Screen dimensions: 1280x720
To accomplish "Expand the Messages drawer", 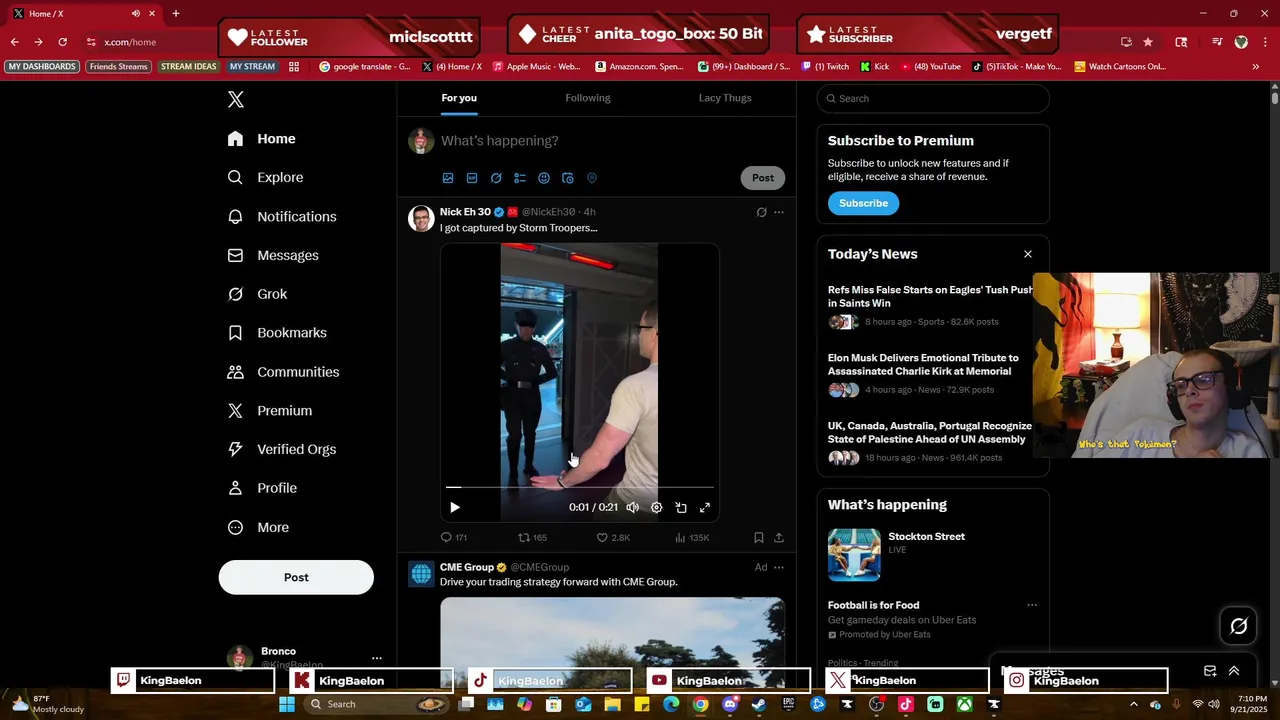I will [1234, 671].
